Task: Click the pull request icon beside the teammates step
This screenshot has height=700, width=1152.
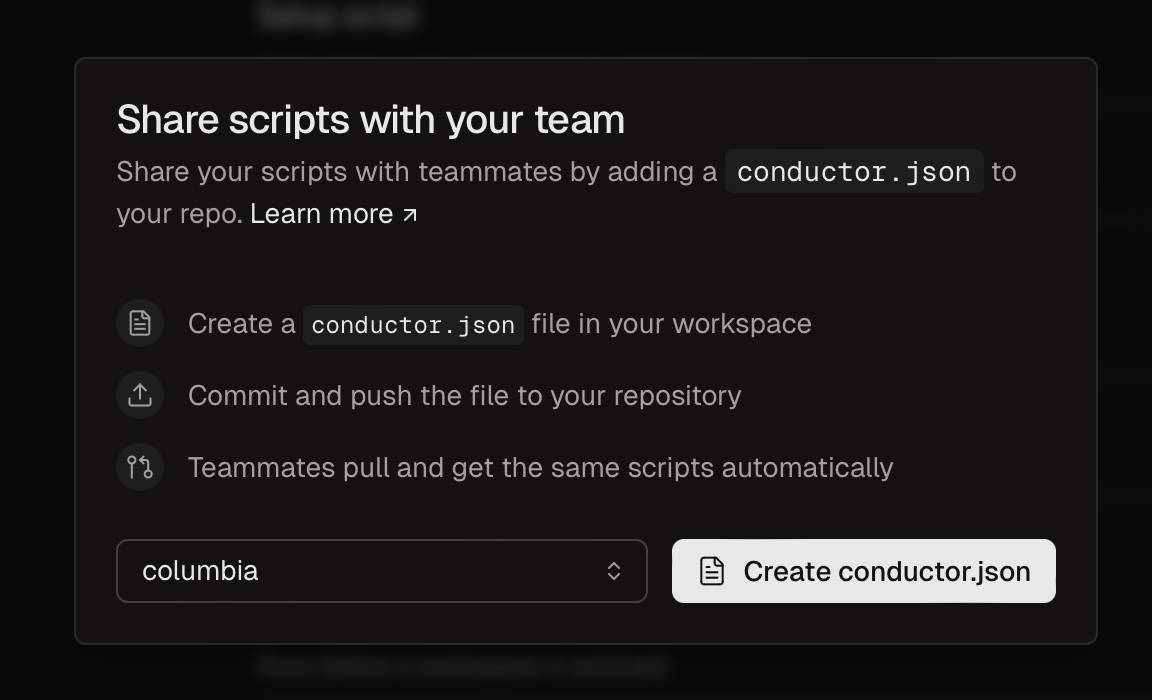Action: [x=139, y=467]
